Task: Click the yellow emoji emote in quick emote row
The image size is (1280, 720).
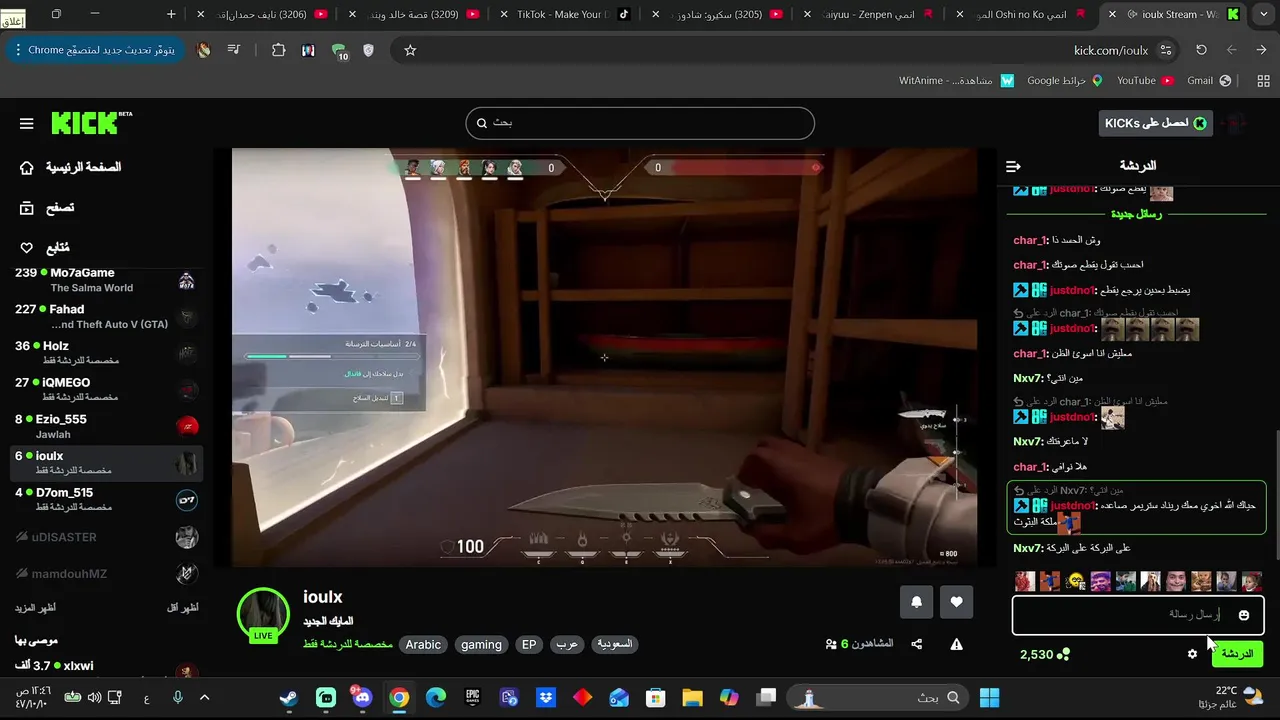Action: pos(1076,582)
